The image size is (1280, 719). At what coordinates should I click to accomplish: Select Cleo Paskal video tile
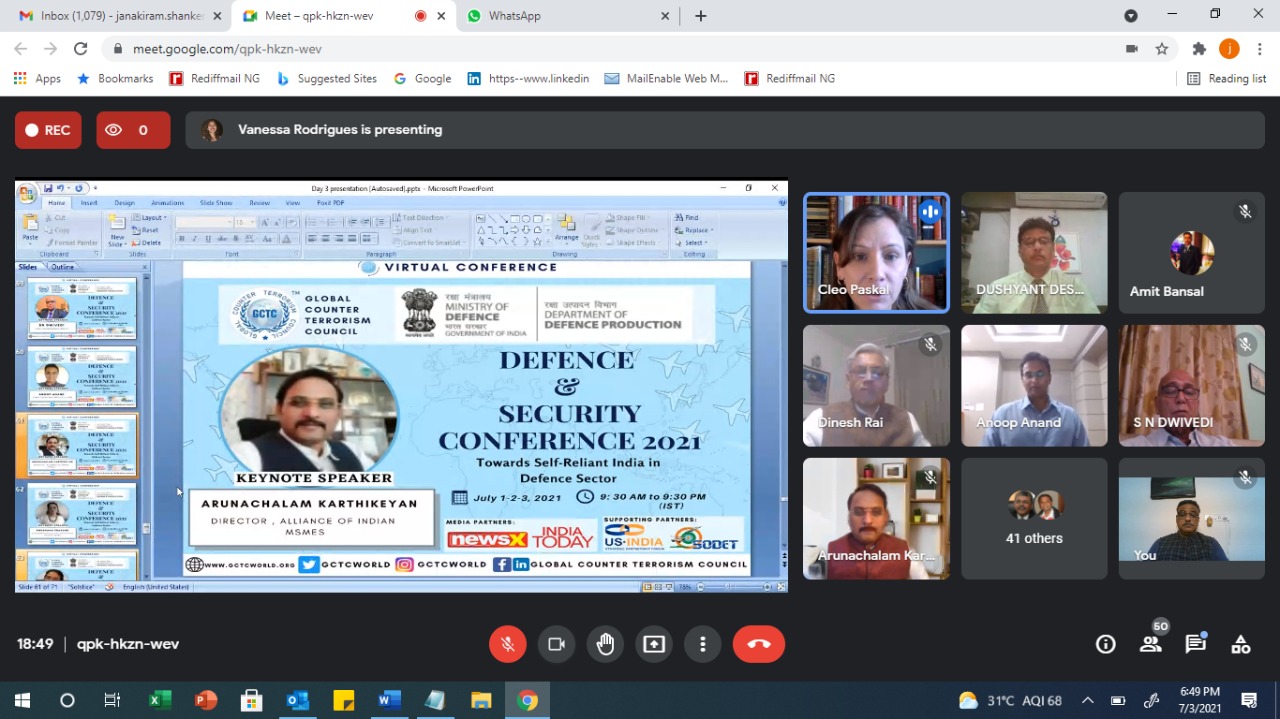(876, 253)
